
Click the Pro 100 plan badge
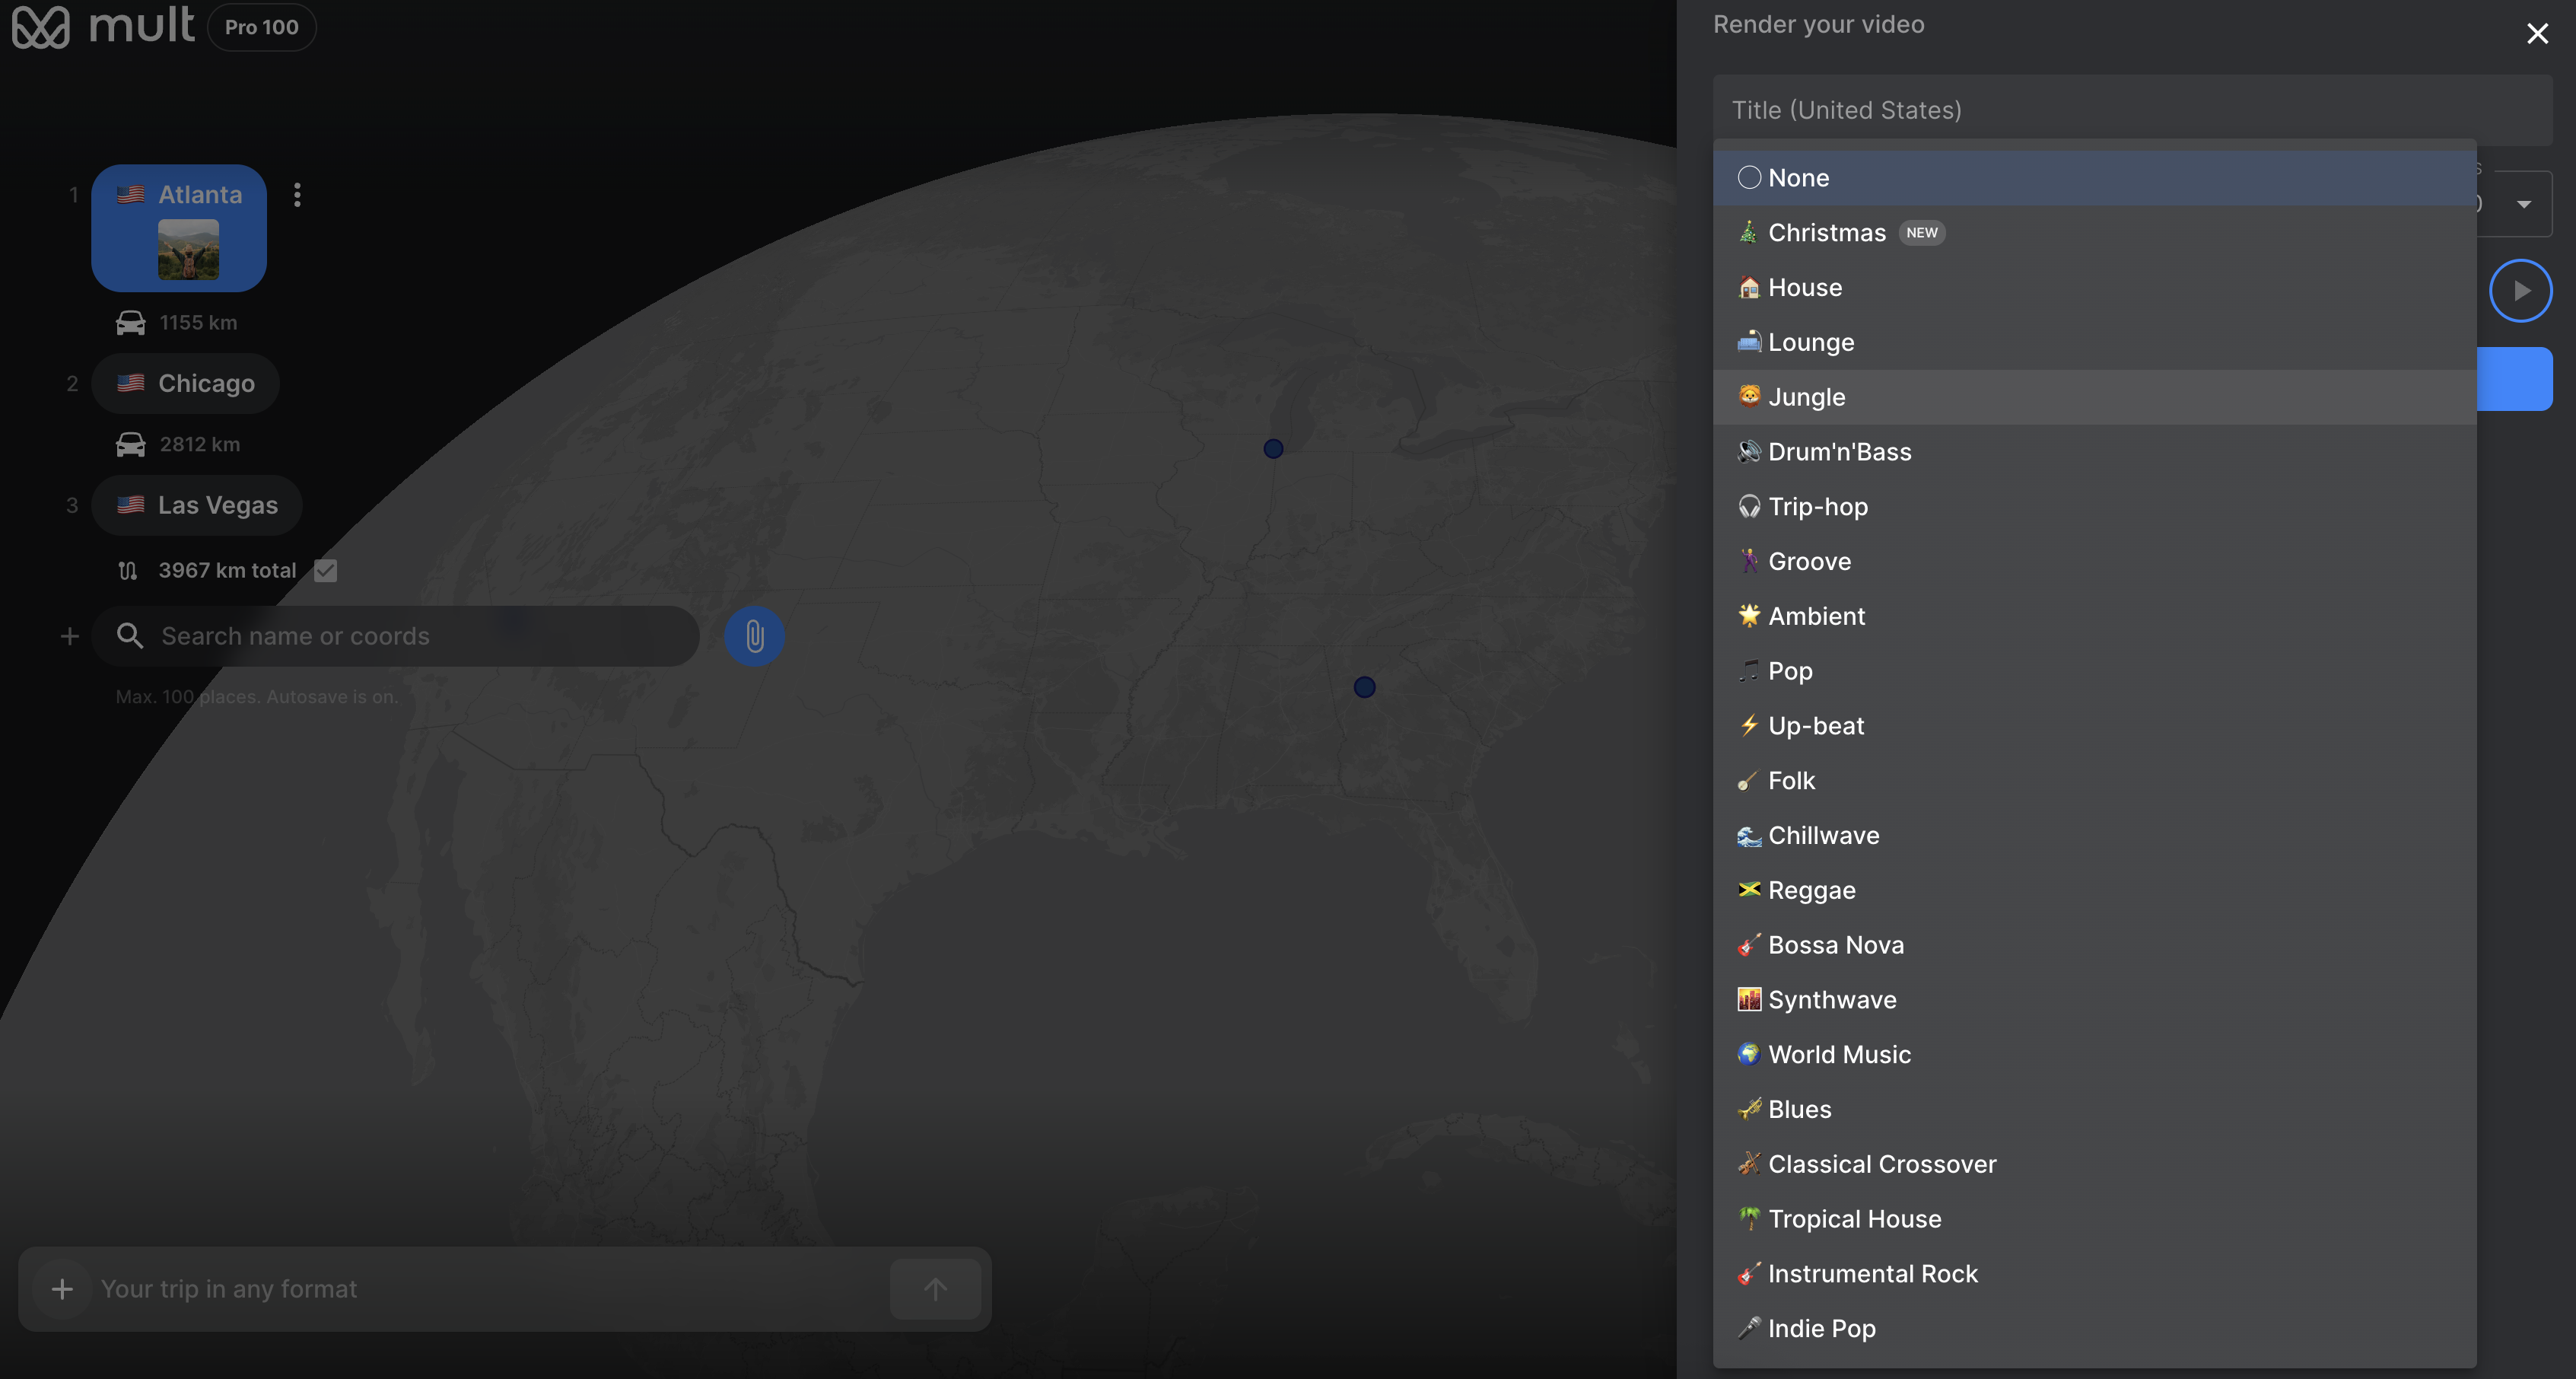point(261,27)
